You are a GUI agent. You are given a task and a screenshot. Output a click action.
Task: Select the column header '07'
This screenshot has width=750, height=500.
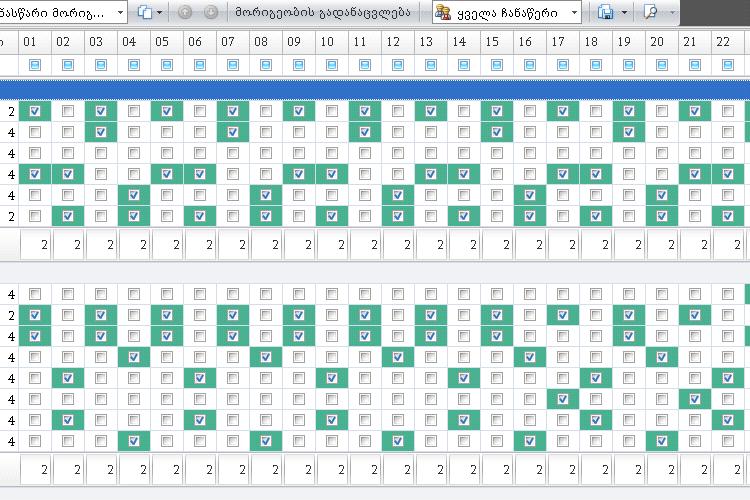[x=233, y=42]
